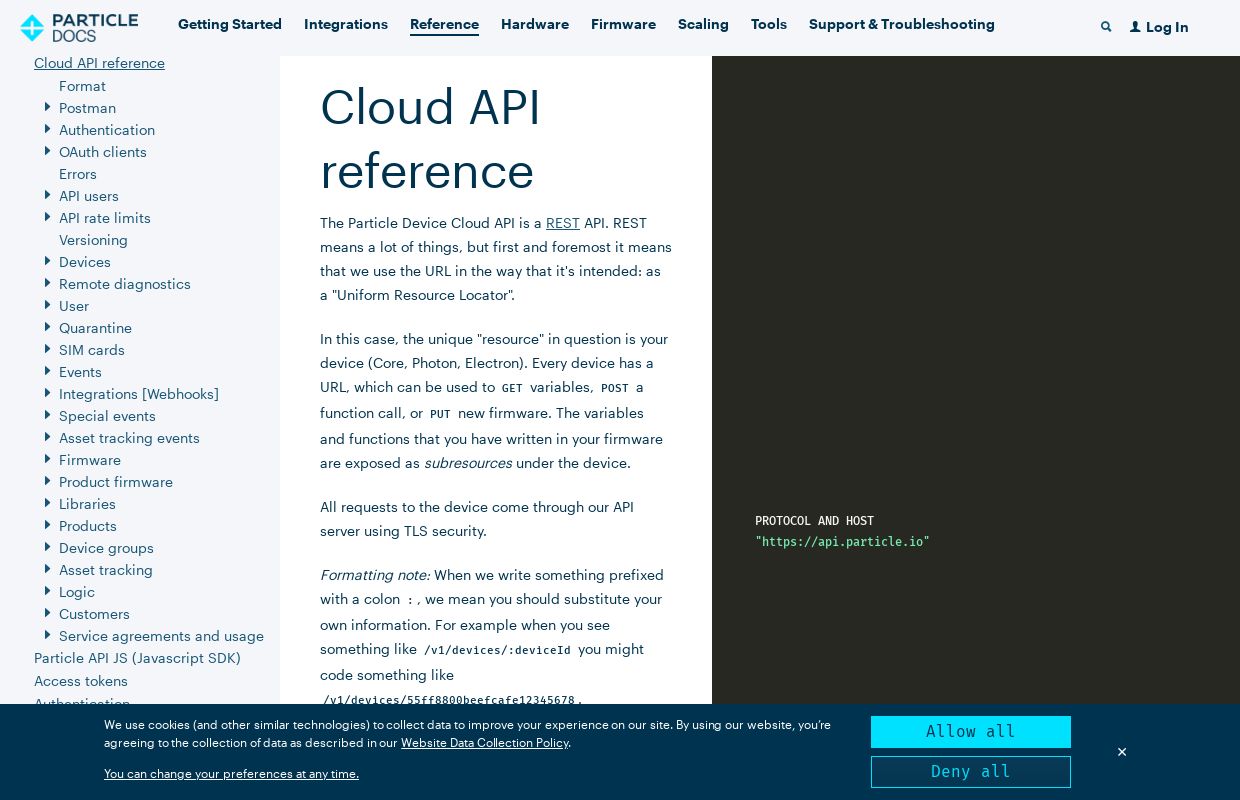
Task: Dismiss cookie banner with X icon
Action: pos(1122,752)
